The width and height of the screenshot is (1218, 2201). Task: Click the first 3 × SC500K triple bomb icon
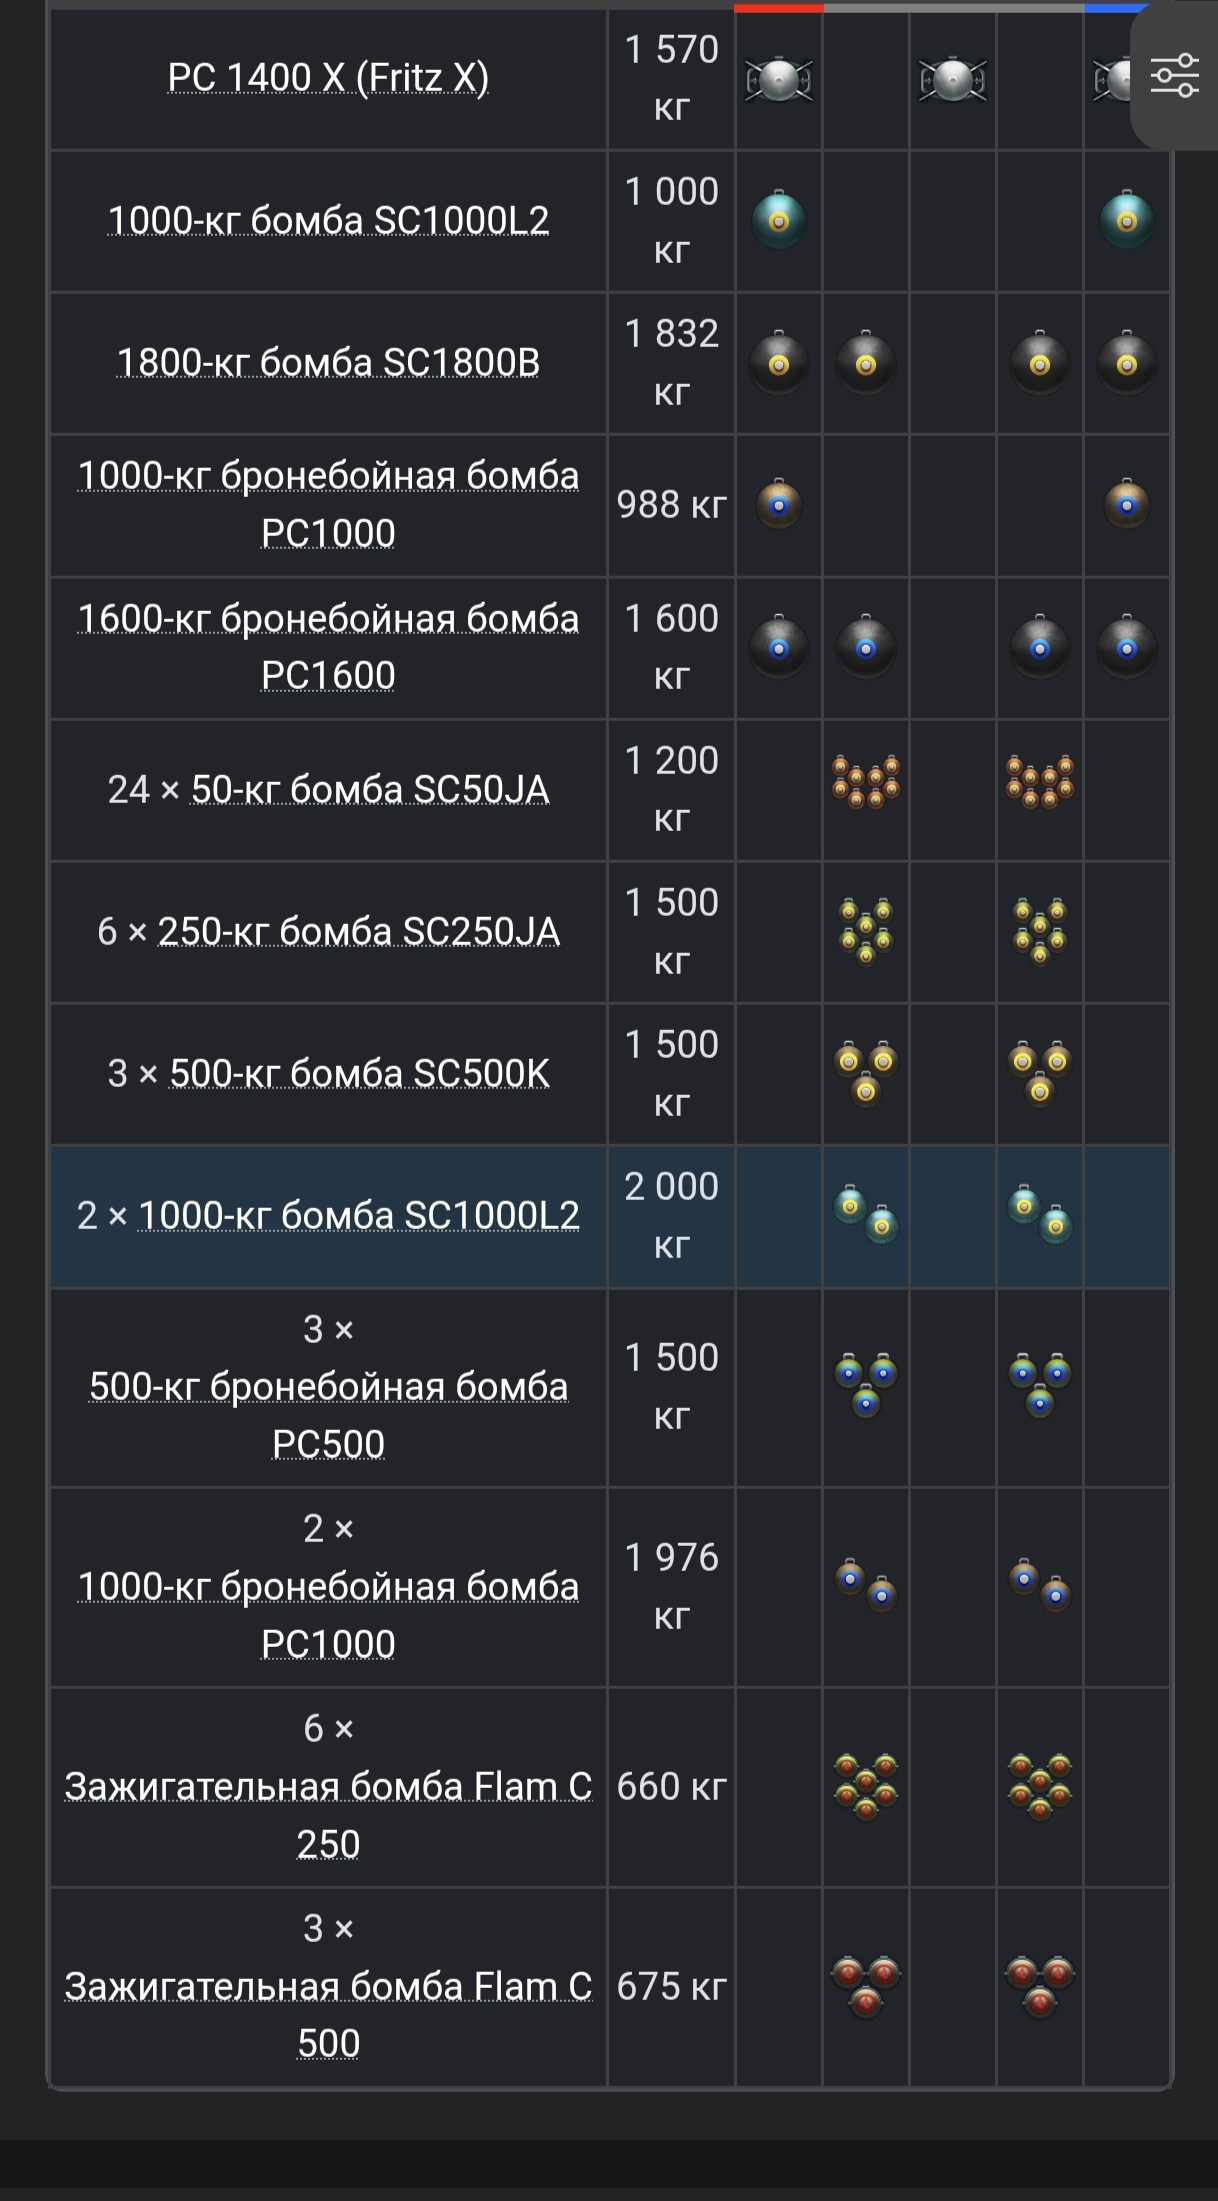coord(866,1072)
